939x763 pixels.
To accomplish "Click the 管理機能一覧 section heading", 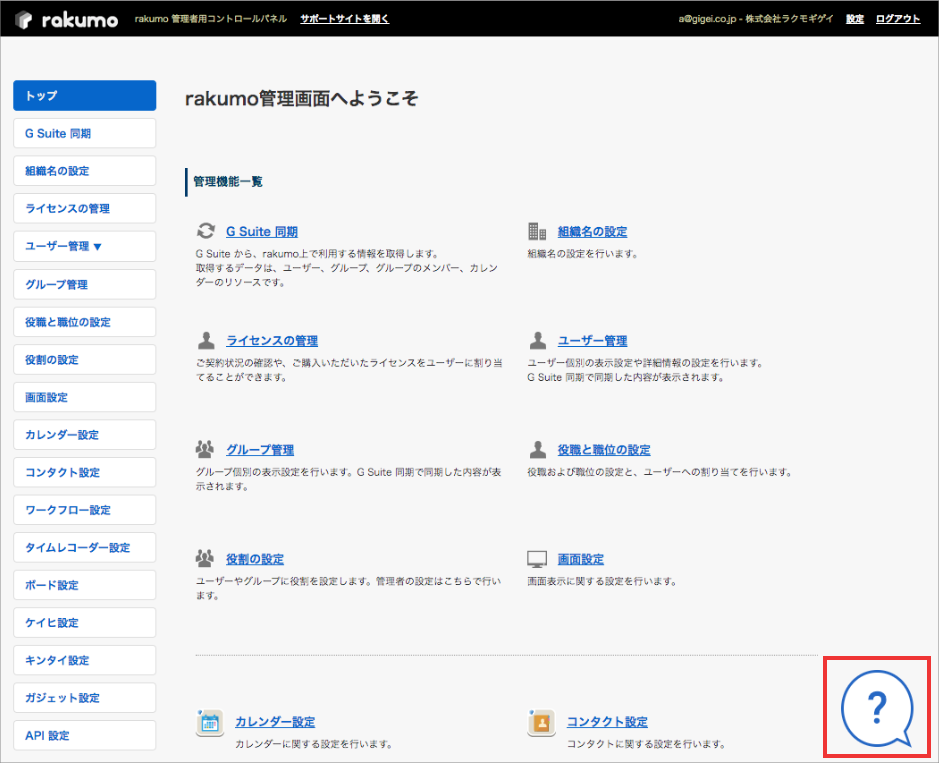I will coord(228,181).
